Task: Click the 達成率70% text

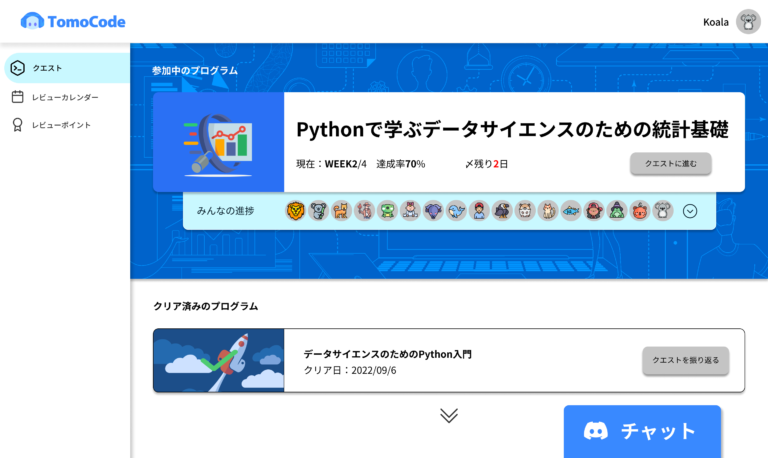Action: click(401, 164)
